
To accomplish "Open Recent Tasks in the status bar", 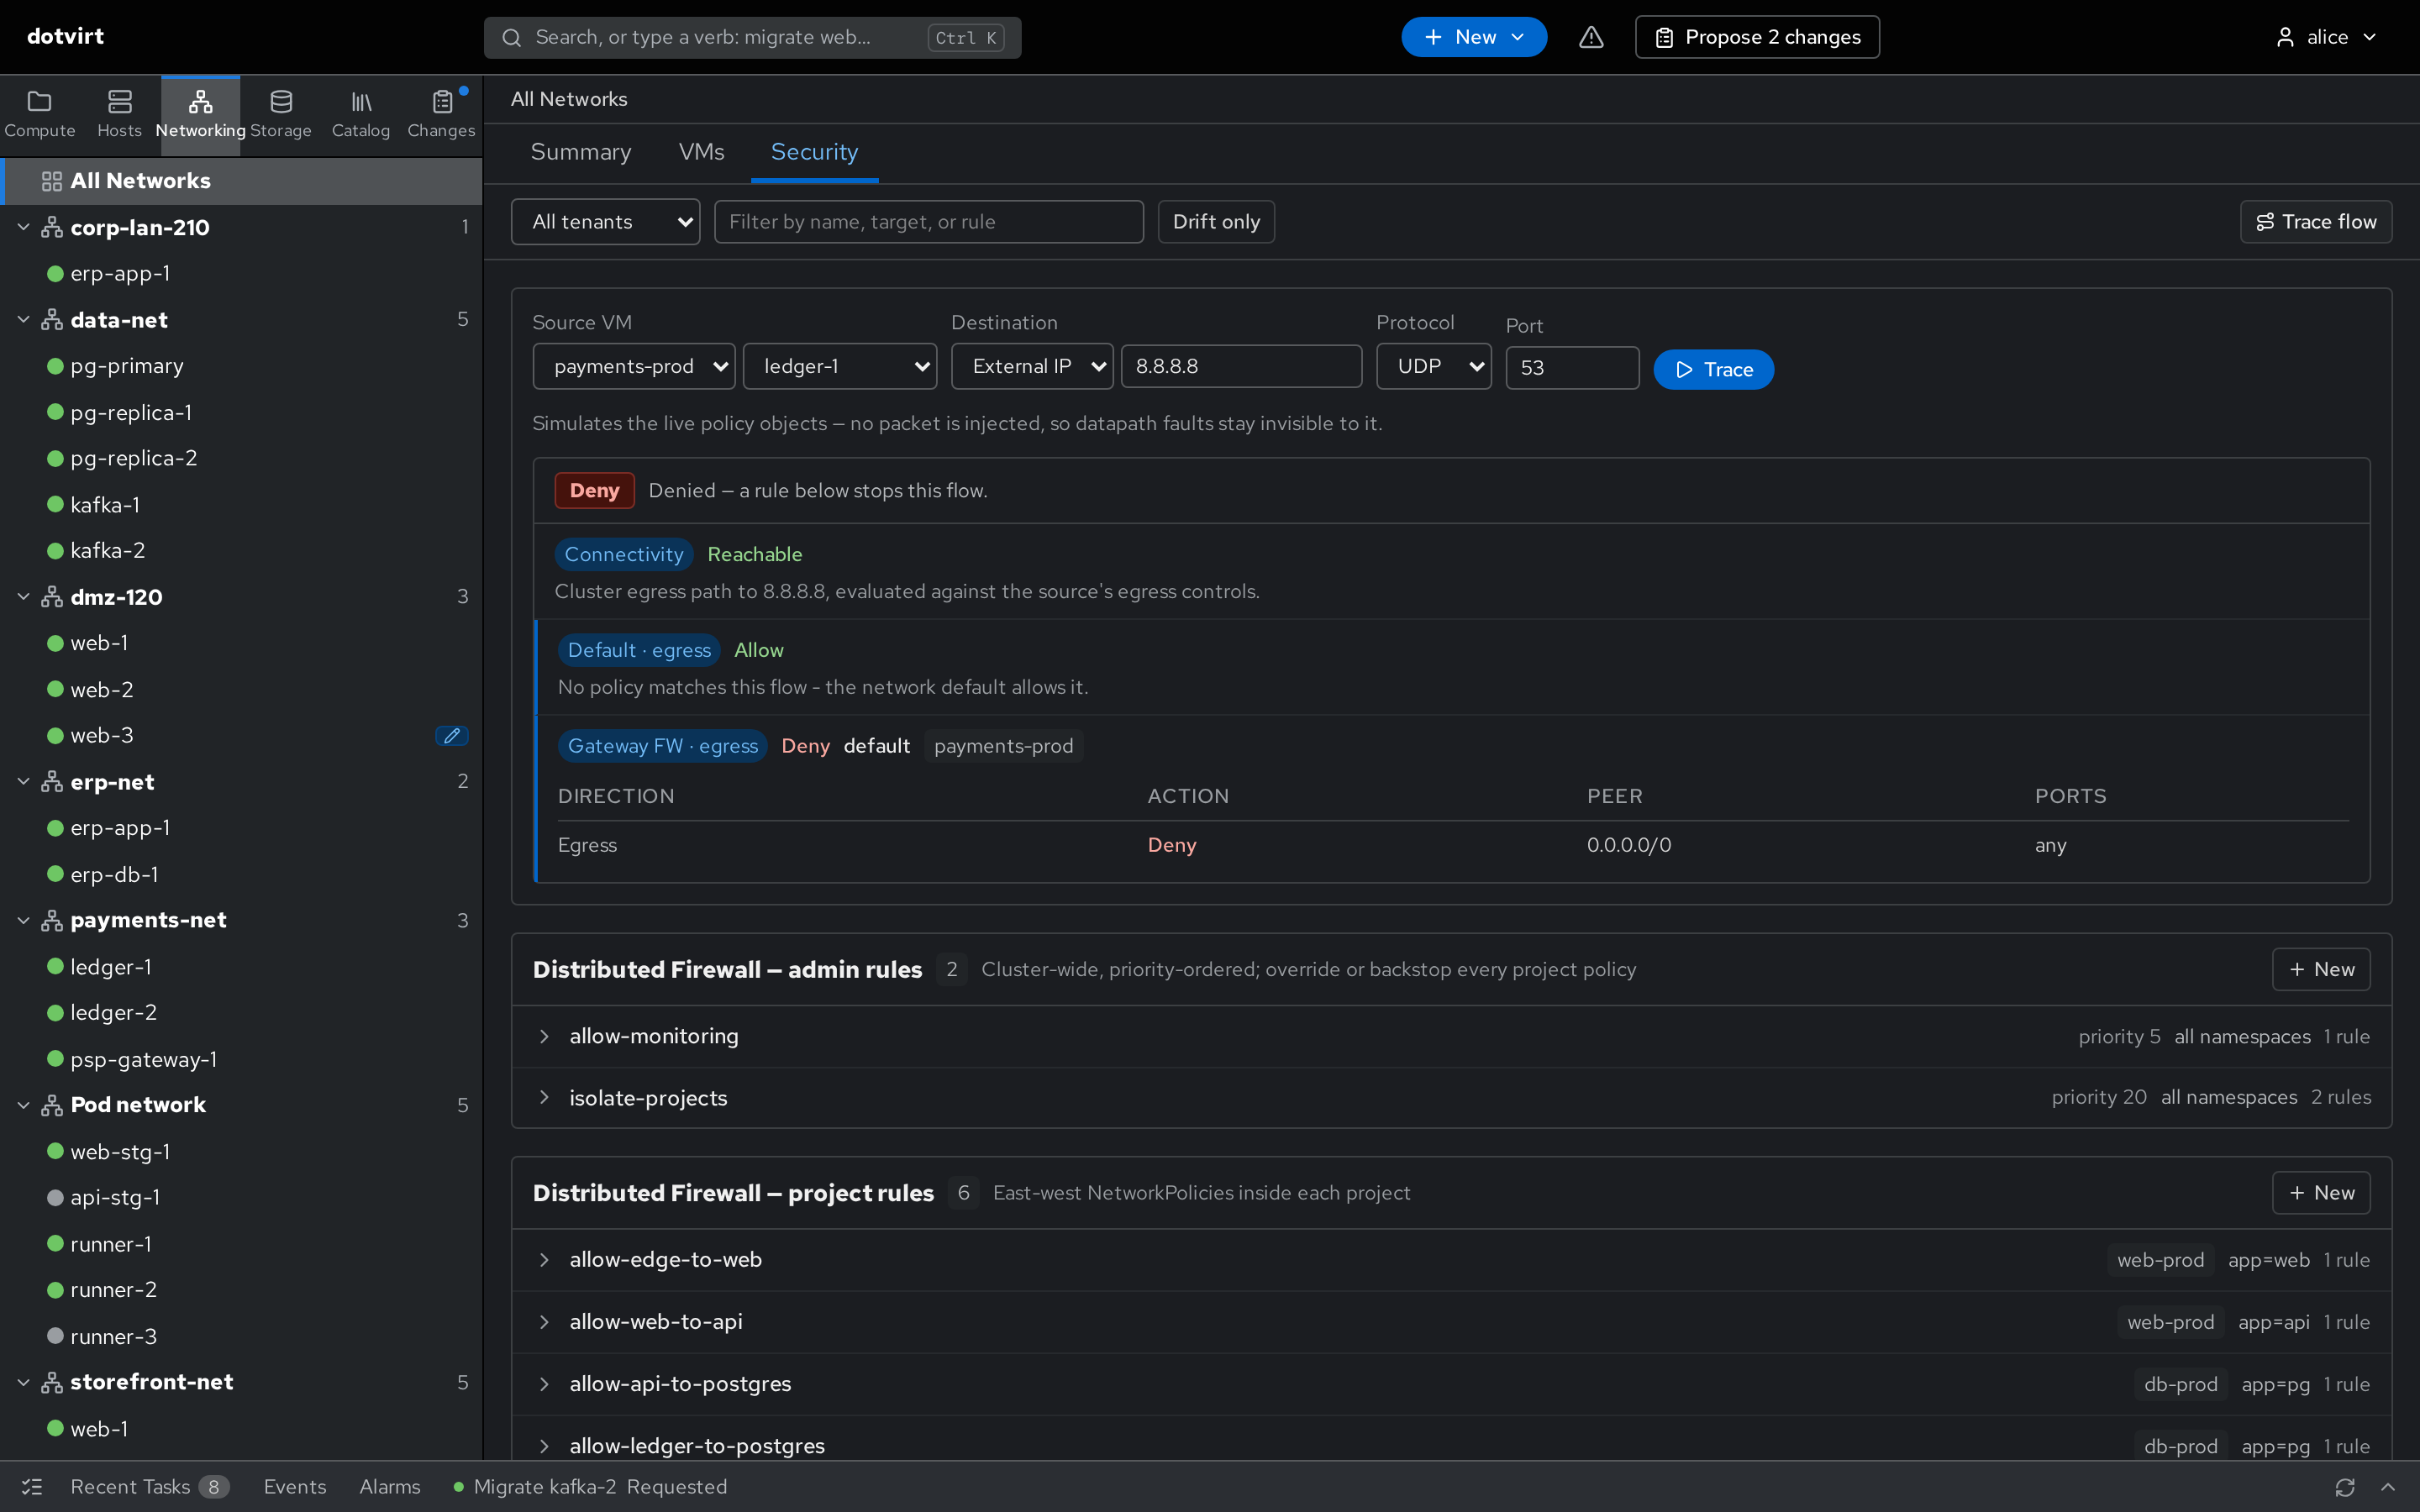I will [149, 1487].
